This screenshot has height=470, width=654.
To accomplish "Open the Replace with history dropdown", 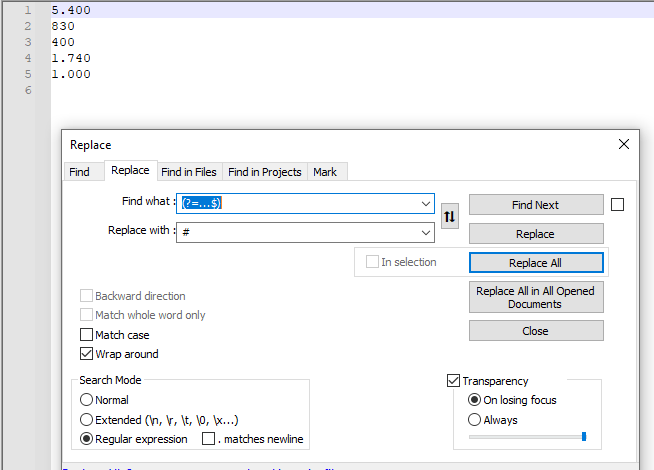I will 425,233.
